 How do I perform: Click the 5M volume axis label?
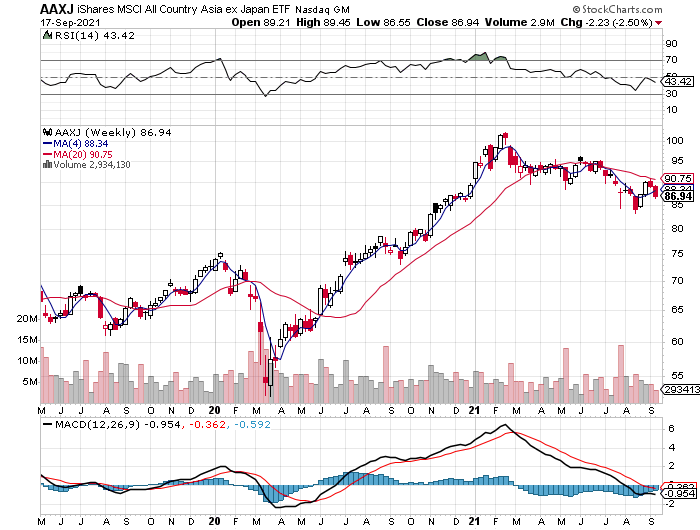click(x=29, y=382)
